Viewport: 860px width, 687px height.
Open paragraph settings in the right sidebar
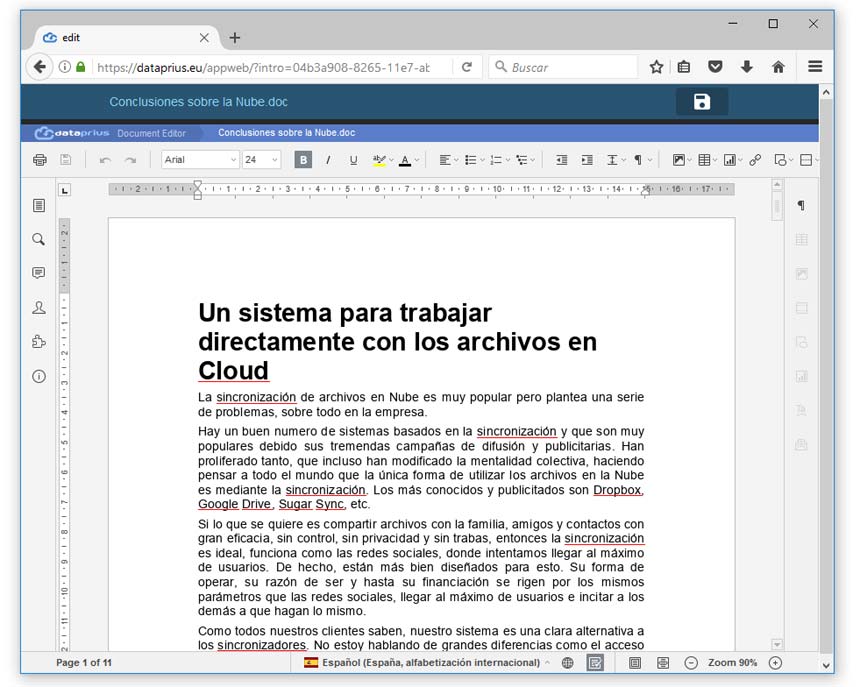click(x=801, y=206)
